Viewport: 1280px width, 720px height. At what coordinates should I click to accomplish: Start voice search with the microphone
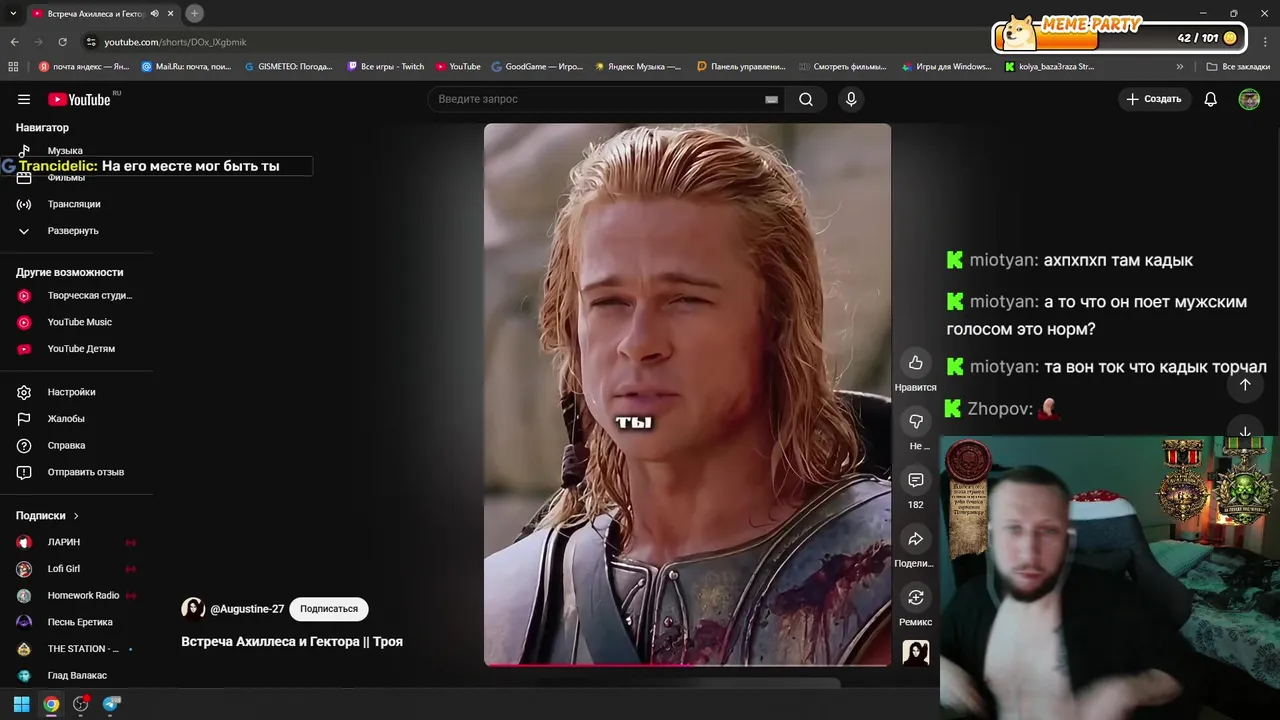click(851, 99)
